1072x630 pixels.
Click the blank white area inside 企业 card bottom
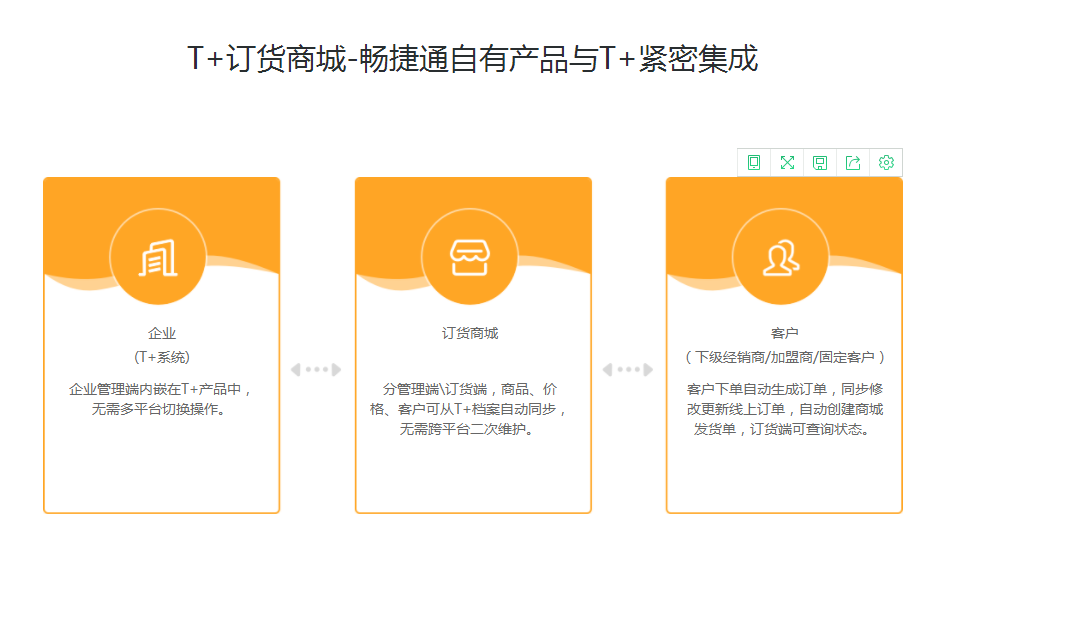[x=162, y=470]
